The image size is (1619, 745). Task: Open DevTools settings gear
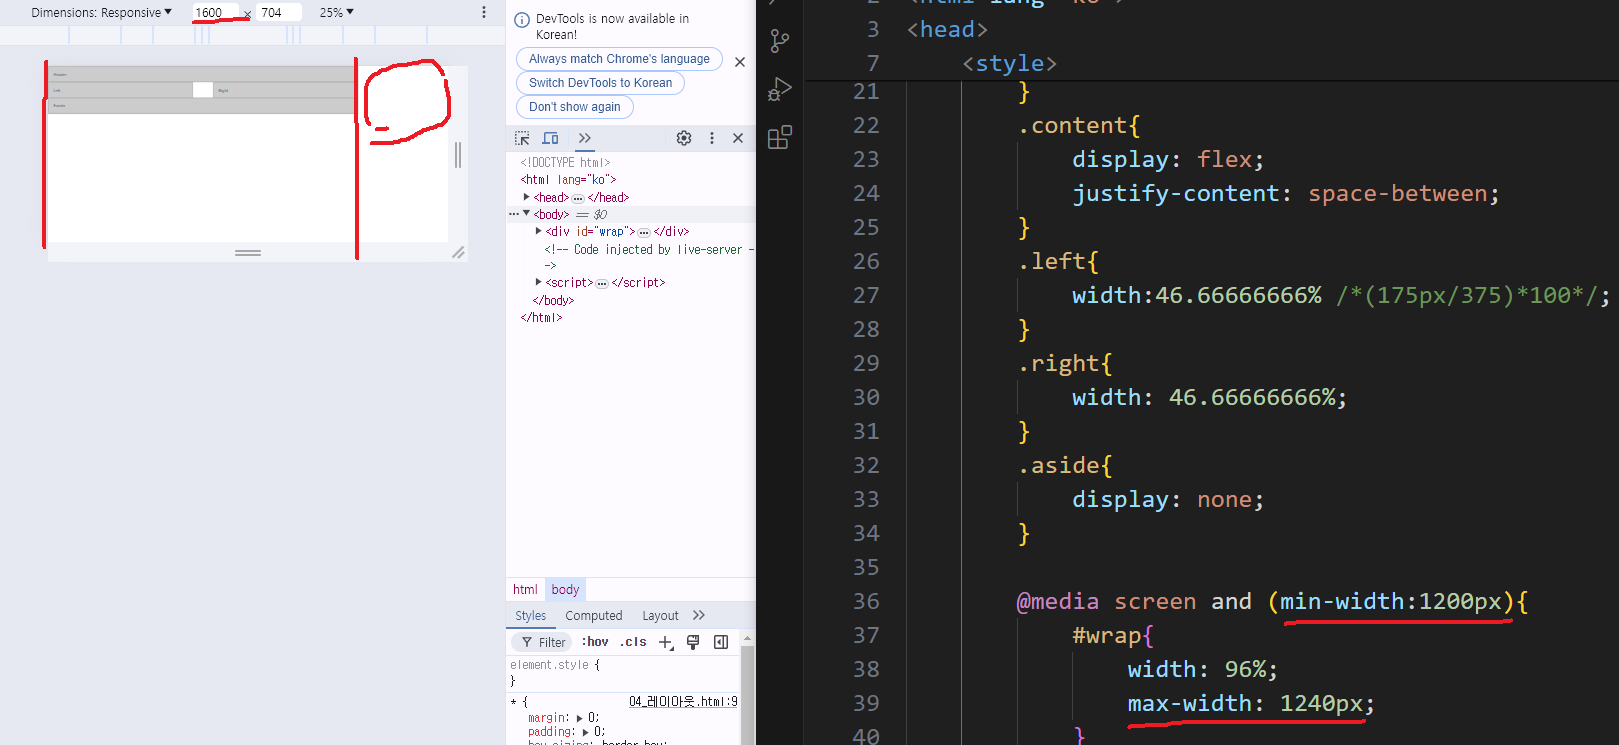[x=684, y=138]
